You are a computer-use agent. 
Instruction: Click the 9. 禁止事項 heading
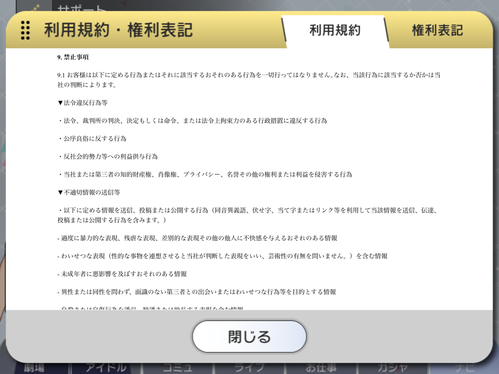click(x=73, y=57)
